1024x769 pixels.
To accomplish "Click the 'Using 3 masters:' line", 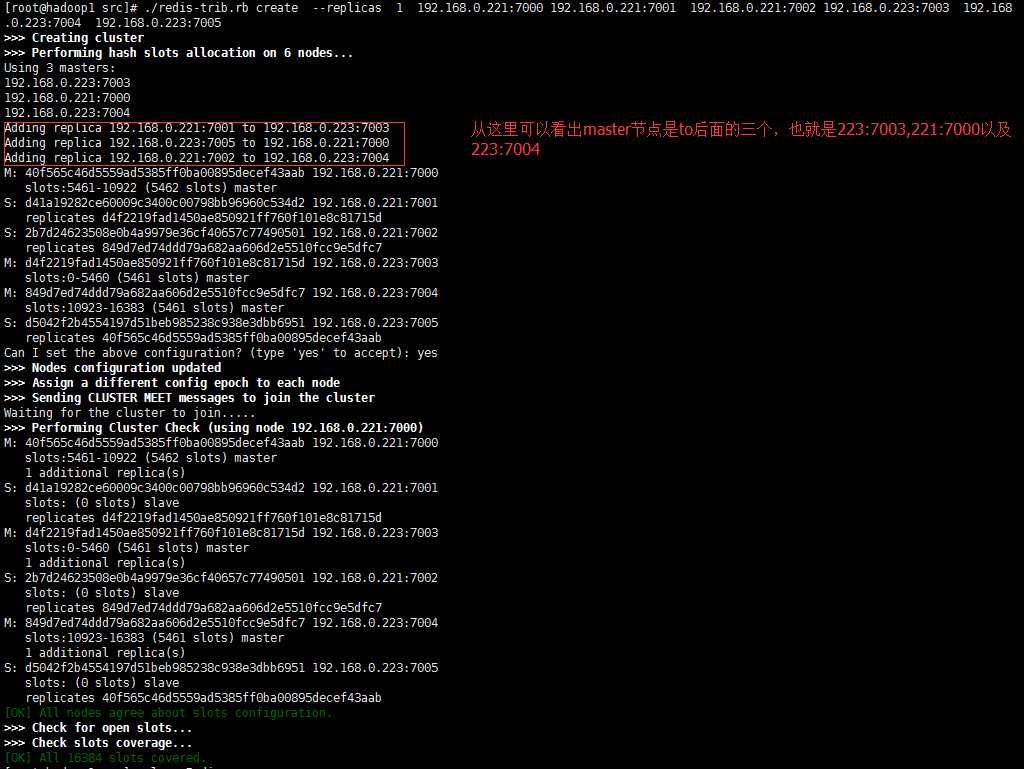I will point(59,68).
